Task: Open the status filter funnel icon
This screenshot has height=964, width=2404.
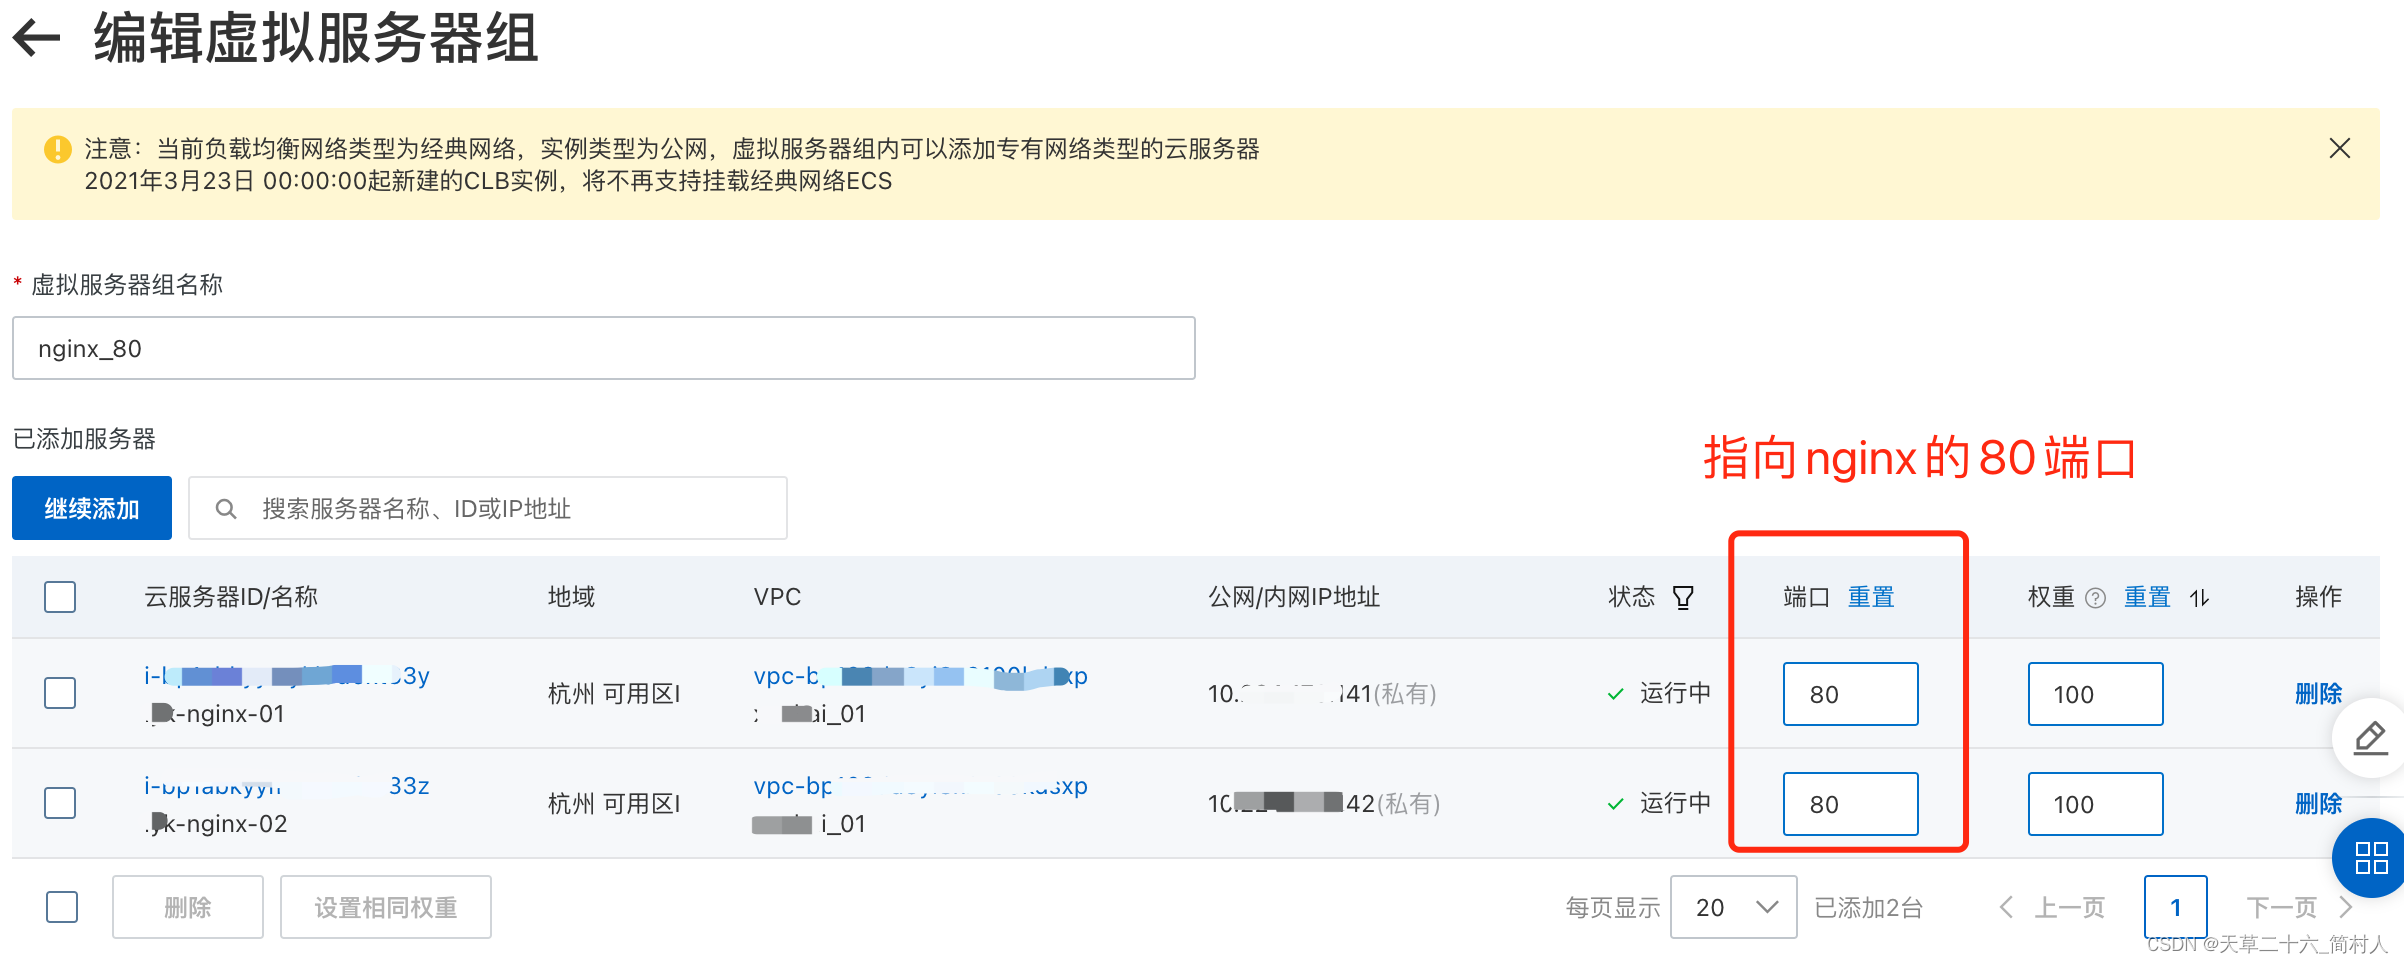Action: click(x=1683, y=597)
